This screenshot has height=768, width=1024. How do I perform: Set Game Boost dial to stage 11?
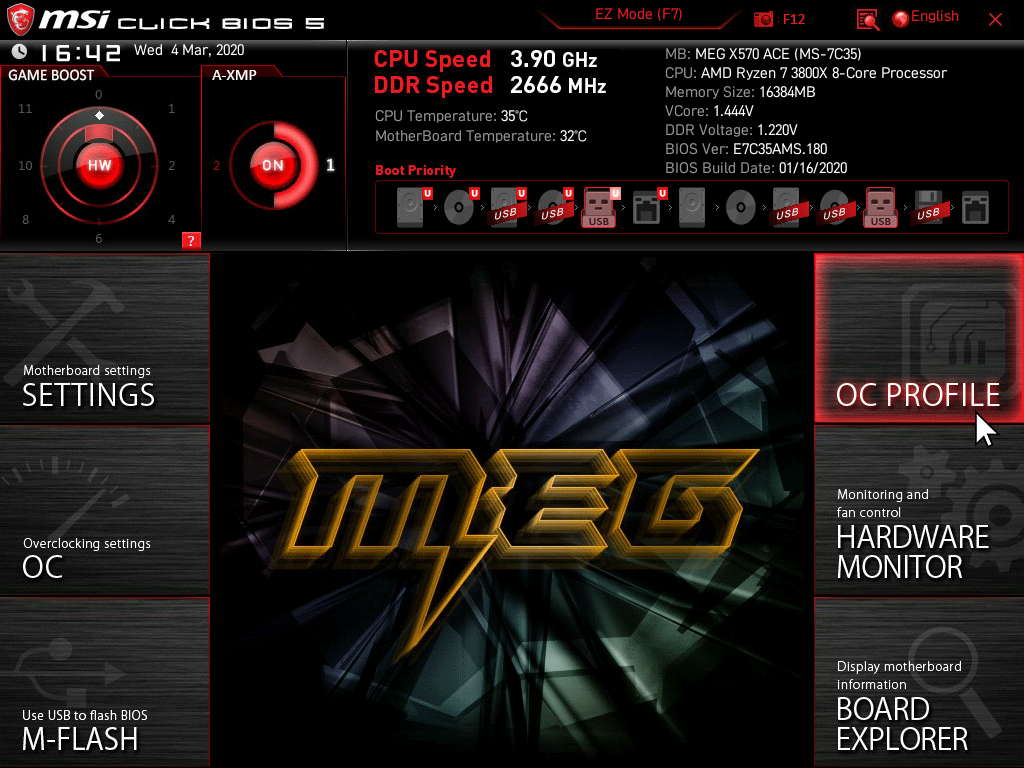click(x=25, y=108)
